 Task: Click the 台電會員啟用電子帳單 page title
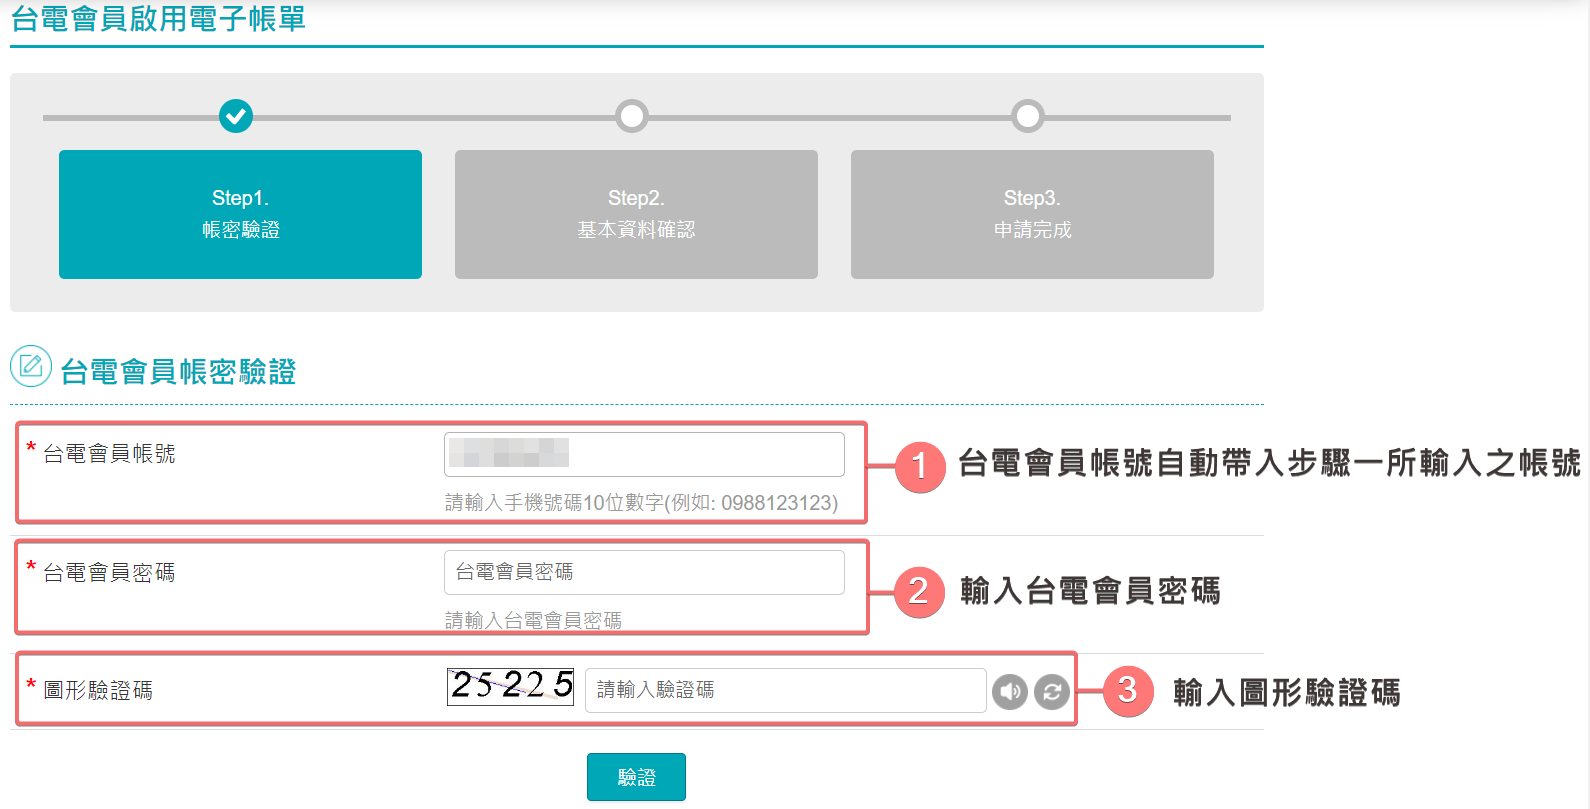(x=158, y=19)
